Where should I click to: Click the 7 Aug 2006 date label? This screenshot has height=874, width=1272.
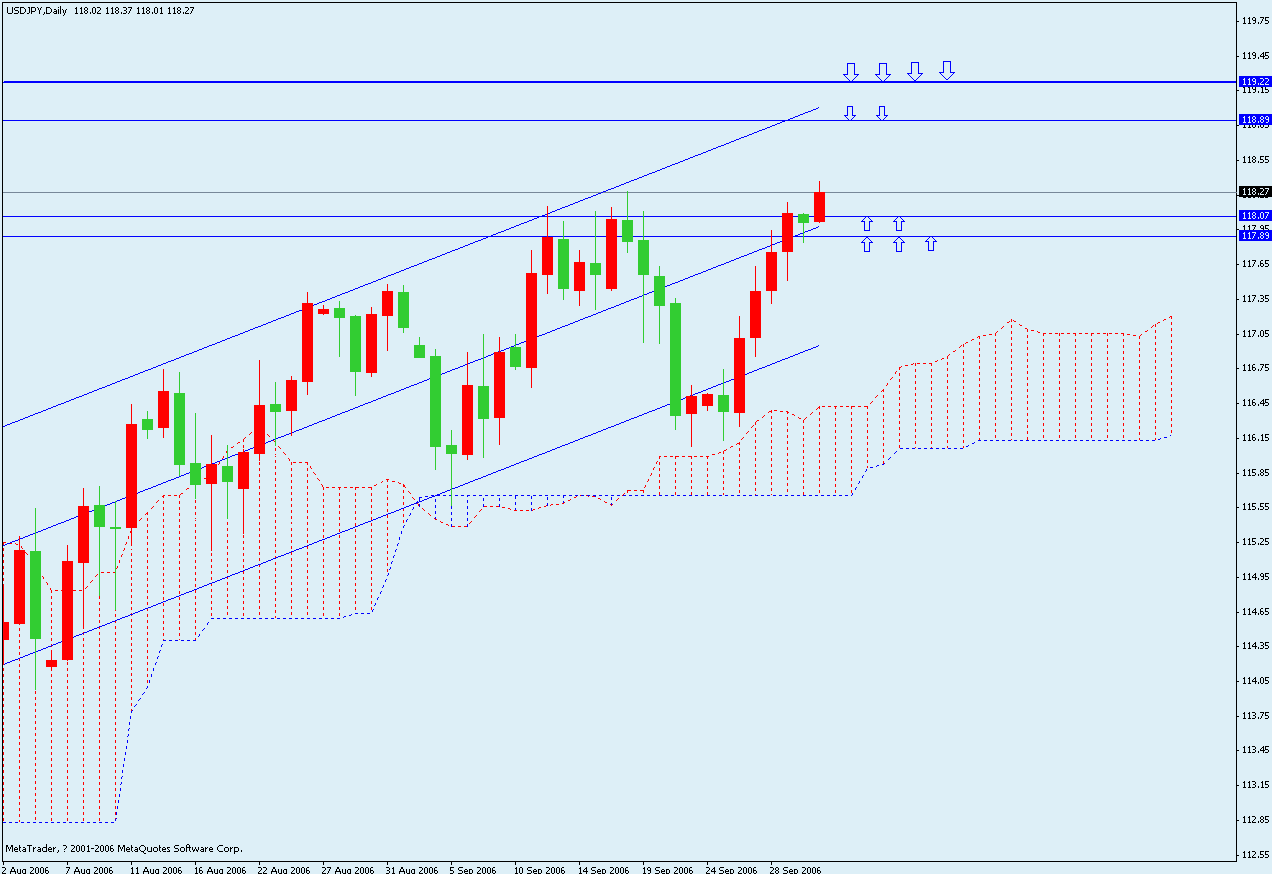click(91, 870)
